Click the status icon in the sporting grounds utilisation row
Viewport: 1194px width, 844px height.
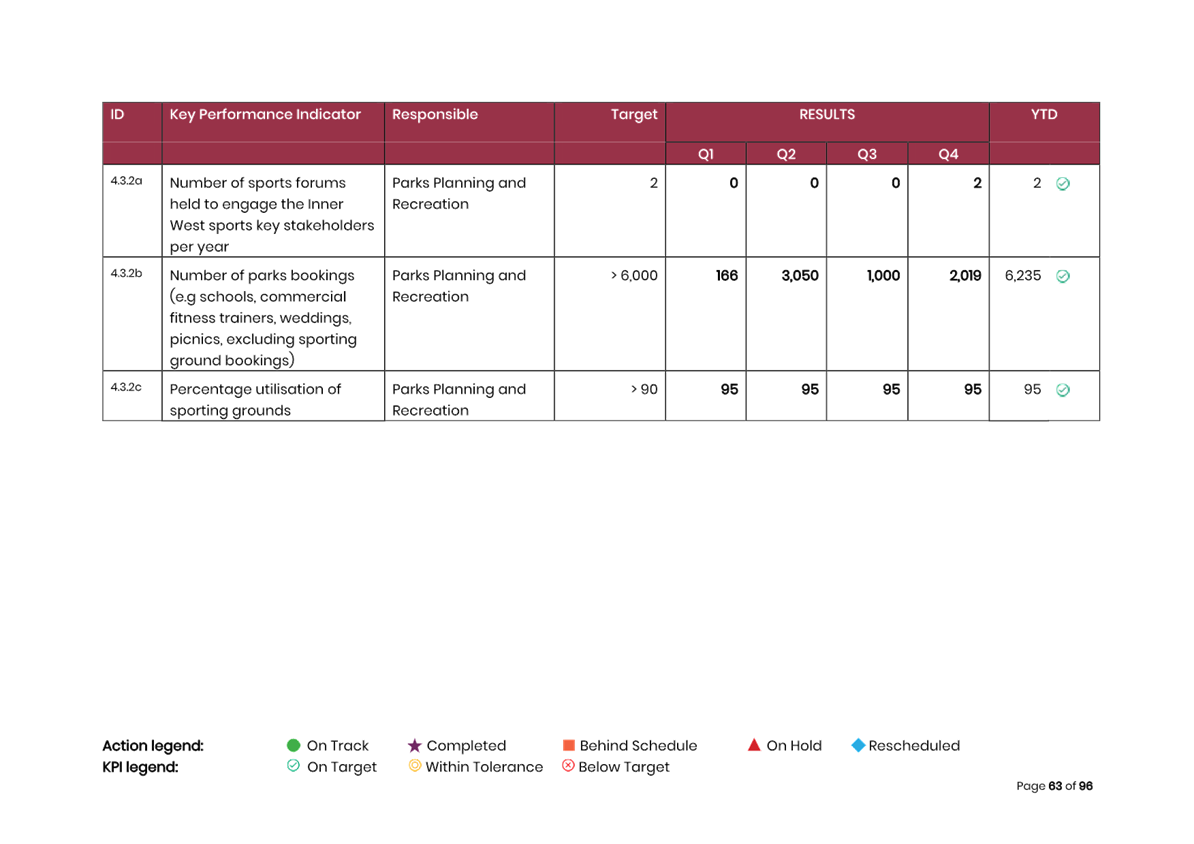pos(1063,390)
